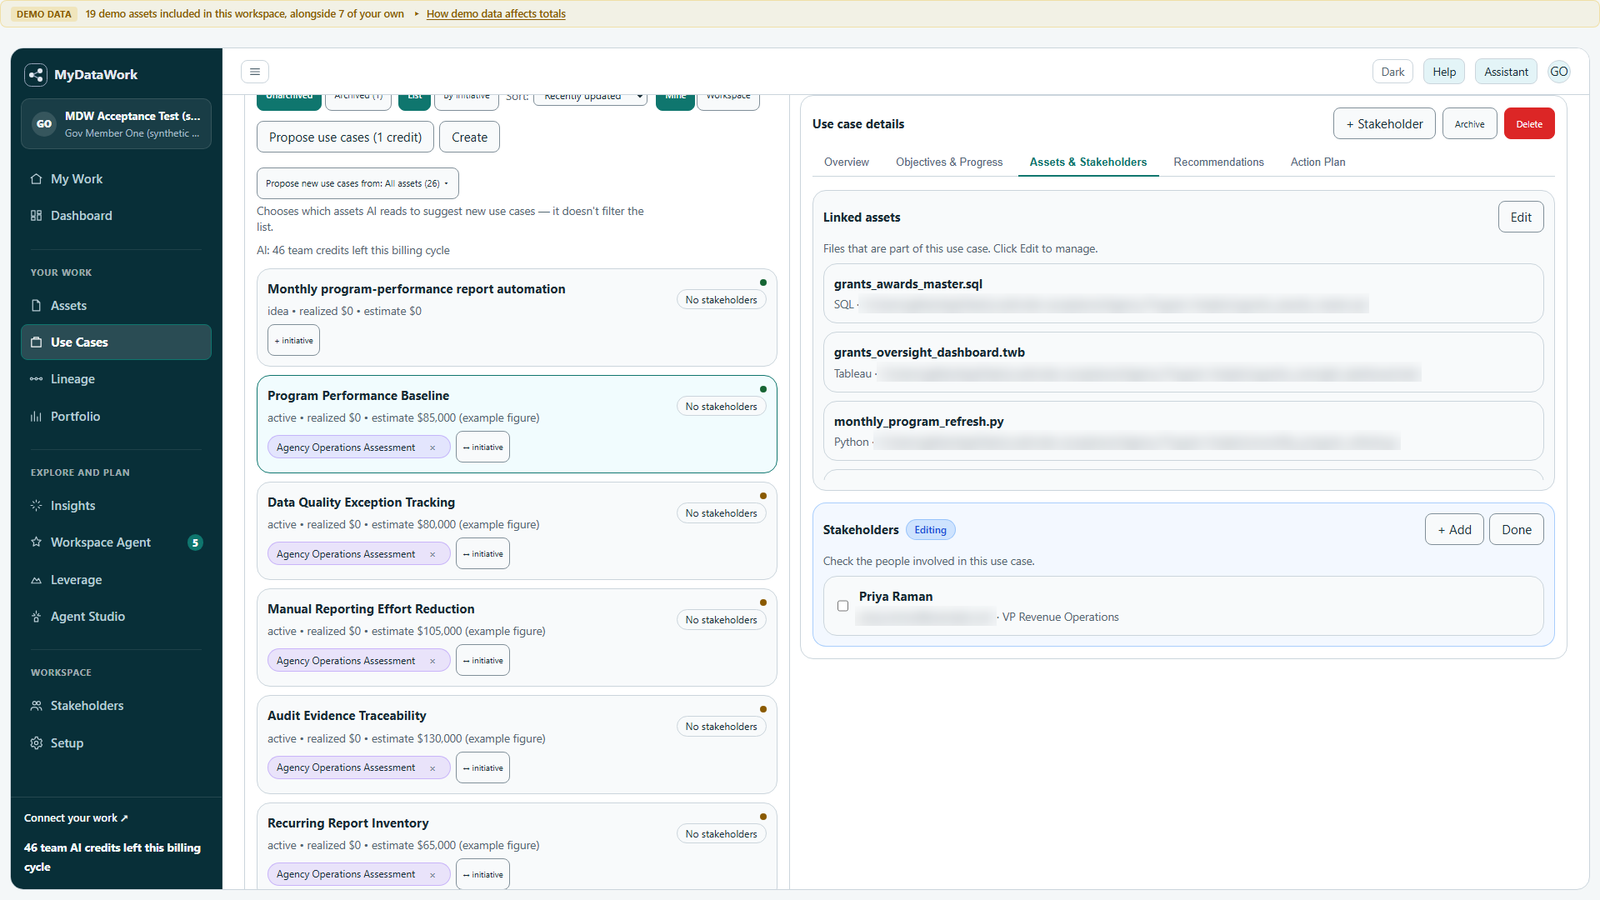Open Stakeholders people icon
This screenshot has width=1600, height=900.
coord(36,706)
